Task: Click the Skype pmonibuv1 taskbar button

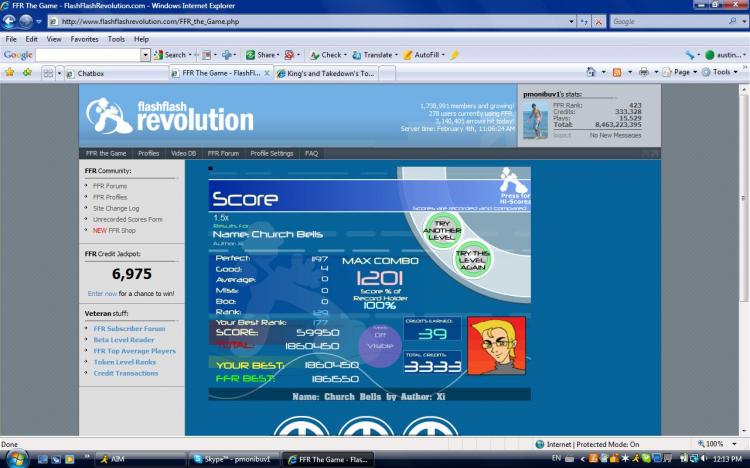Action: click(233, 459)
